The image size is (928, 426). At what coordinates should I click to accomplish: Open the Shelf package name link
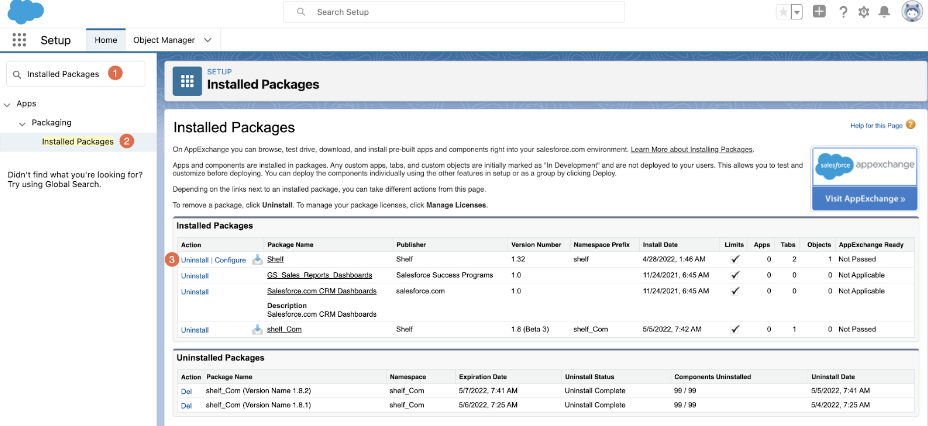[275, 259]
